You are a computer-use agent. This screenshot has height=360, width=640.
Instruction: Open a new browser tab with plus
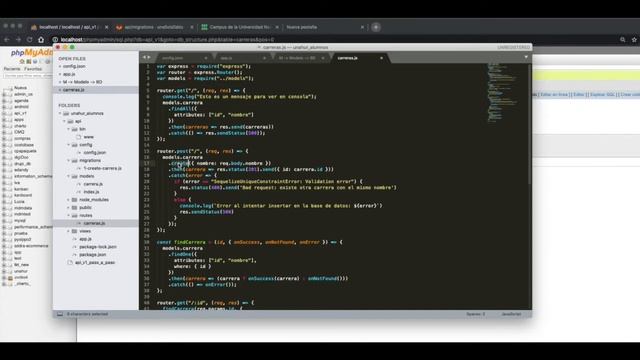pyautogui.click(x=376, y=27)
